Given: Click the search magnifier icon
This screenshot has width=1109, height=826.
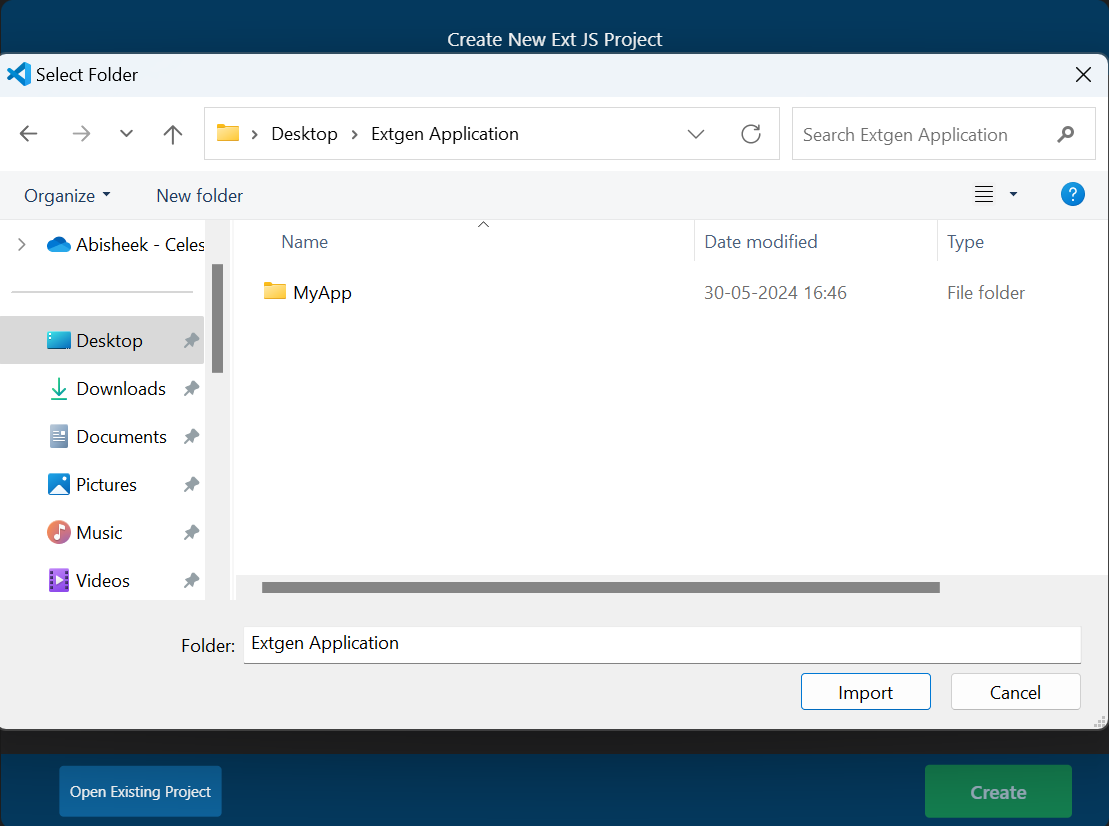Looking at the screenshot, I should coord(1066,134).
